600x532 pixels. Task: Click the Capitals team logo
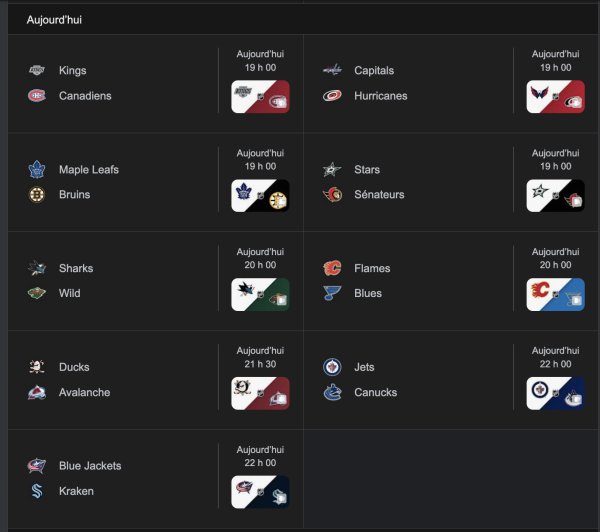coord(332,70)
